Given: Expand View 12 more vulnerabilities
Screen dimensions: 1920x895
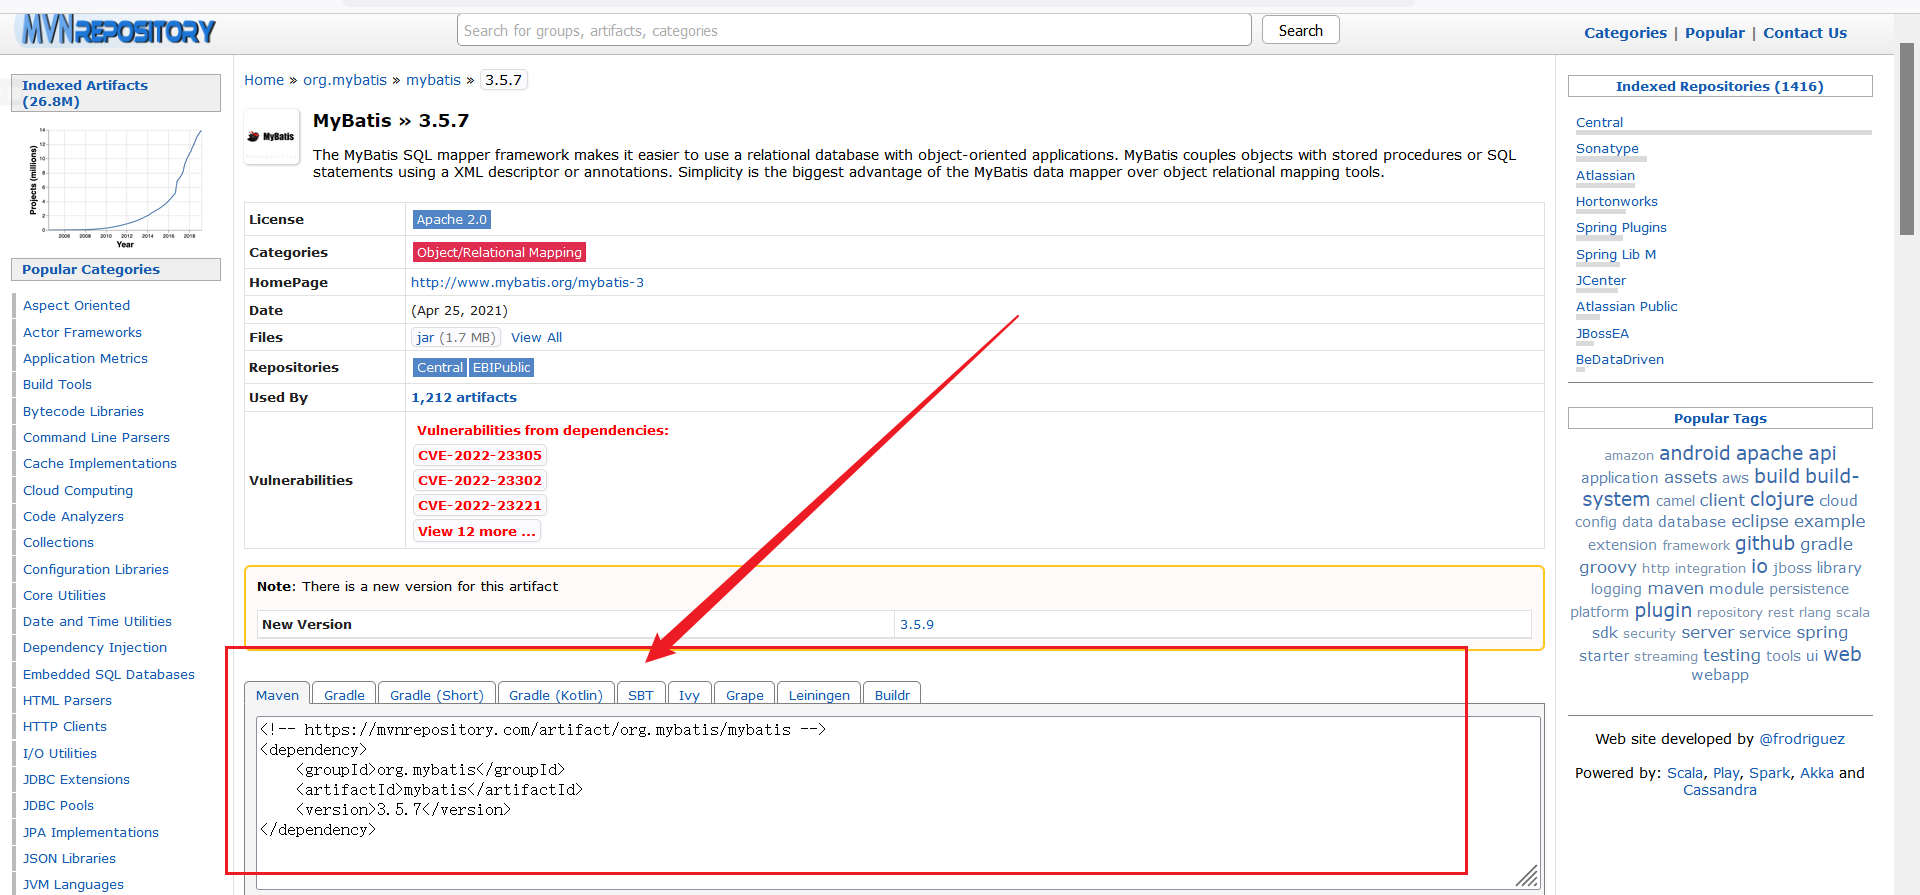Looking at the screenshot, I should pyautogui.click(x=477, y=531).
